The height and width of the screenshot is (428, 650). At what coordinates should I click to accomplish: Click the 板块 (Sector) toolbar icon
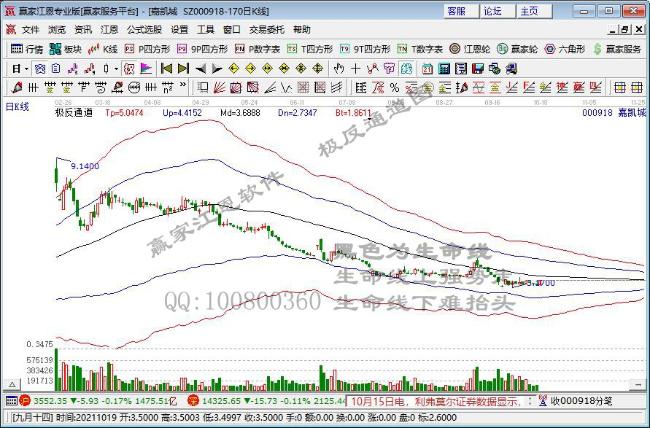pyautogui.click(x=67, y=48)
